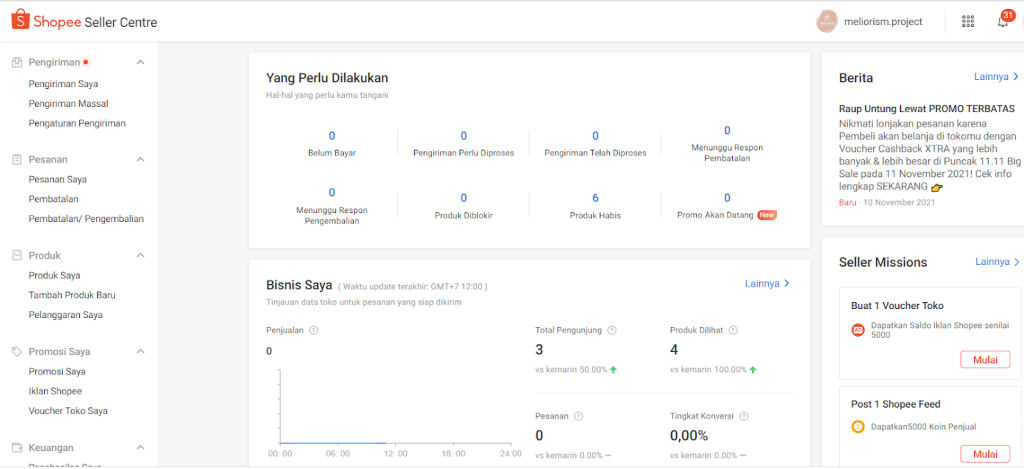1024x469 pixels.
Task: Click Lainnya link in Seller Missions panel
Action: pos(997,261)
